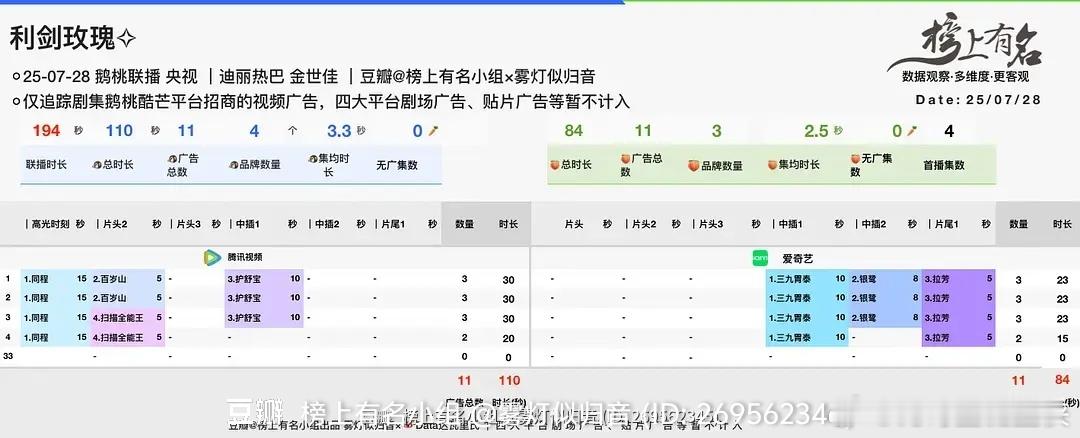1080x438 pixels.
Task: Click the line starting 仅追踪剧集鹅桃酷芒
Action: pyautogui.click(x=321, y=102)
